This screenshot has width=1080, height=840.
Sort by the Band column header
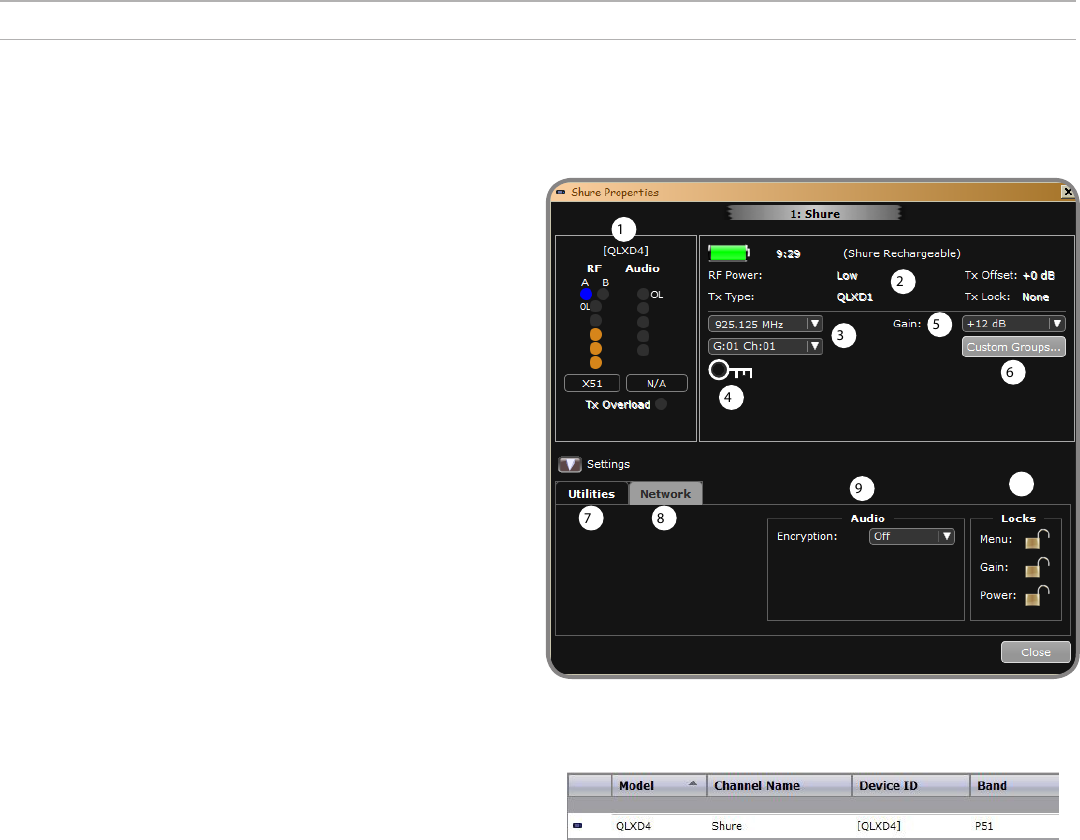point(1015,786)
